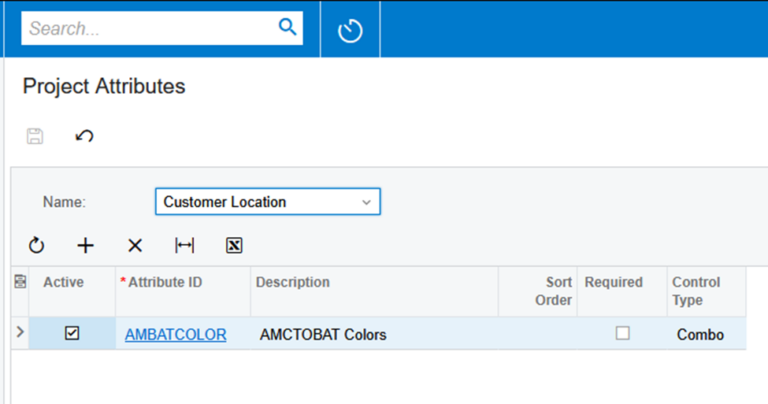Click the search magnifier icon
Screen dimensions: 768x404
tap(288, 27)
